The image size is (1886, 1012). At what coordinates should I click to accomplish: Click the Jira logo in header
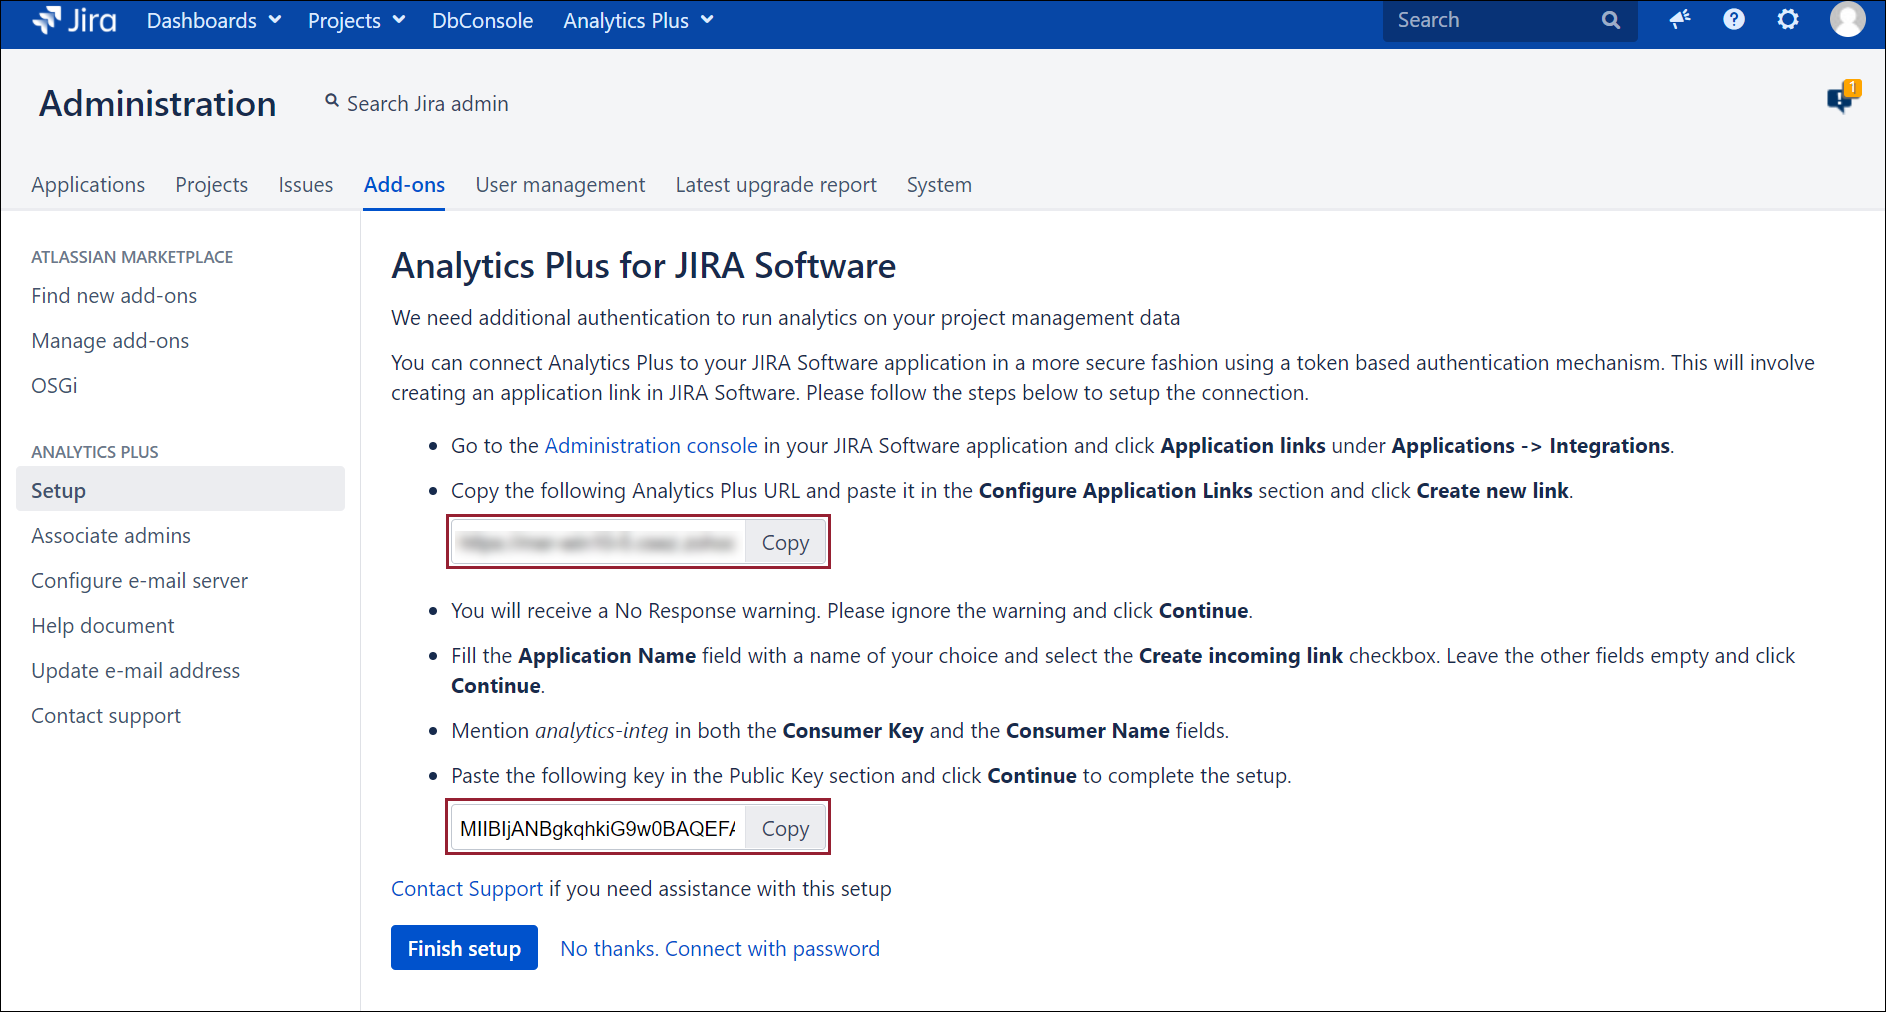74,20
